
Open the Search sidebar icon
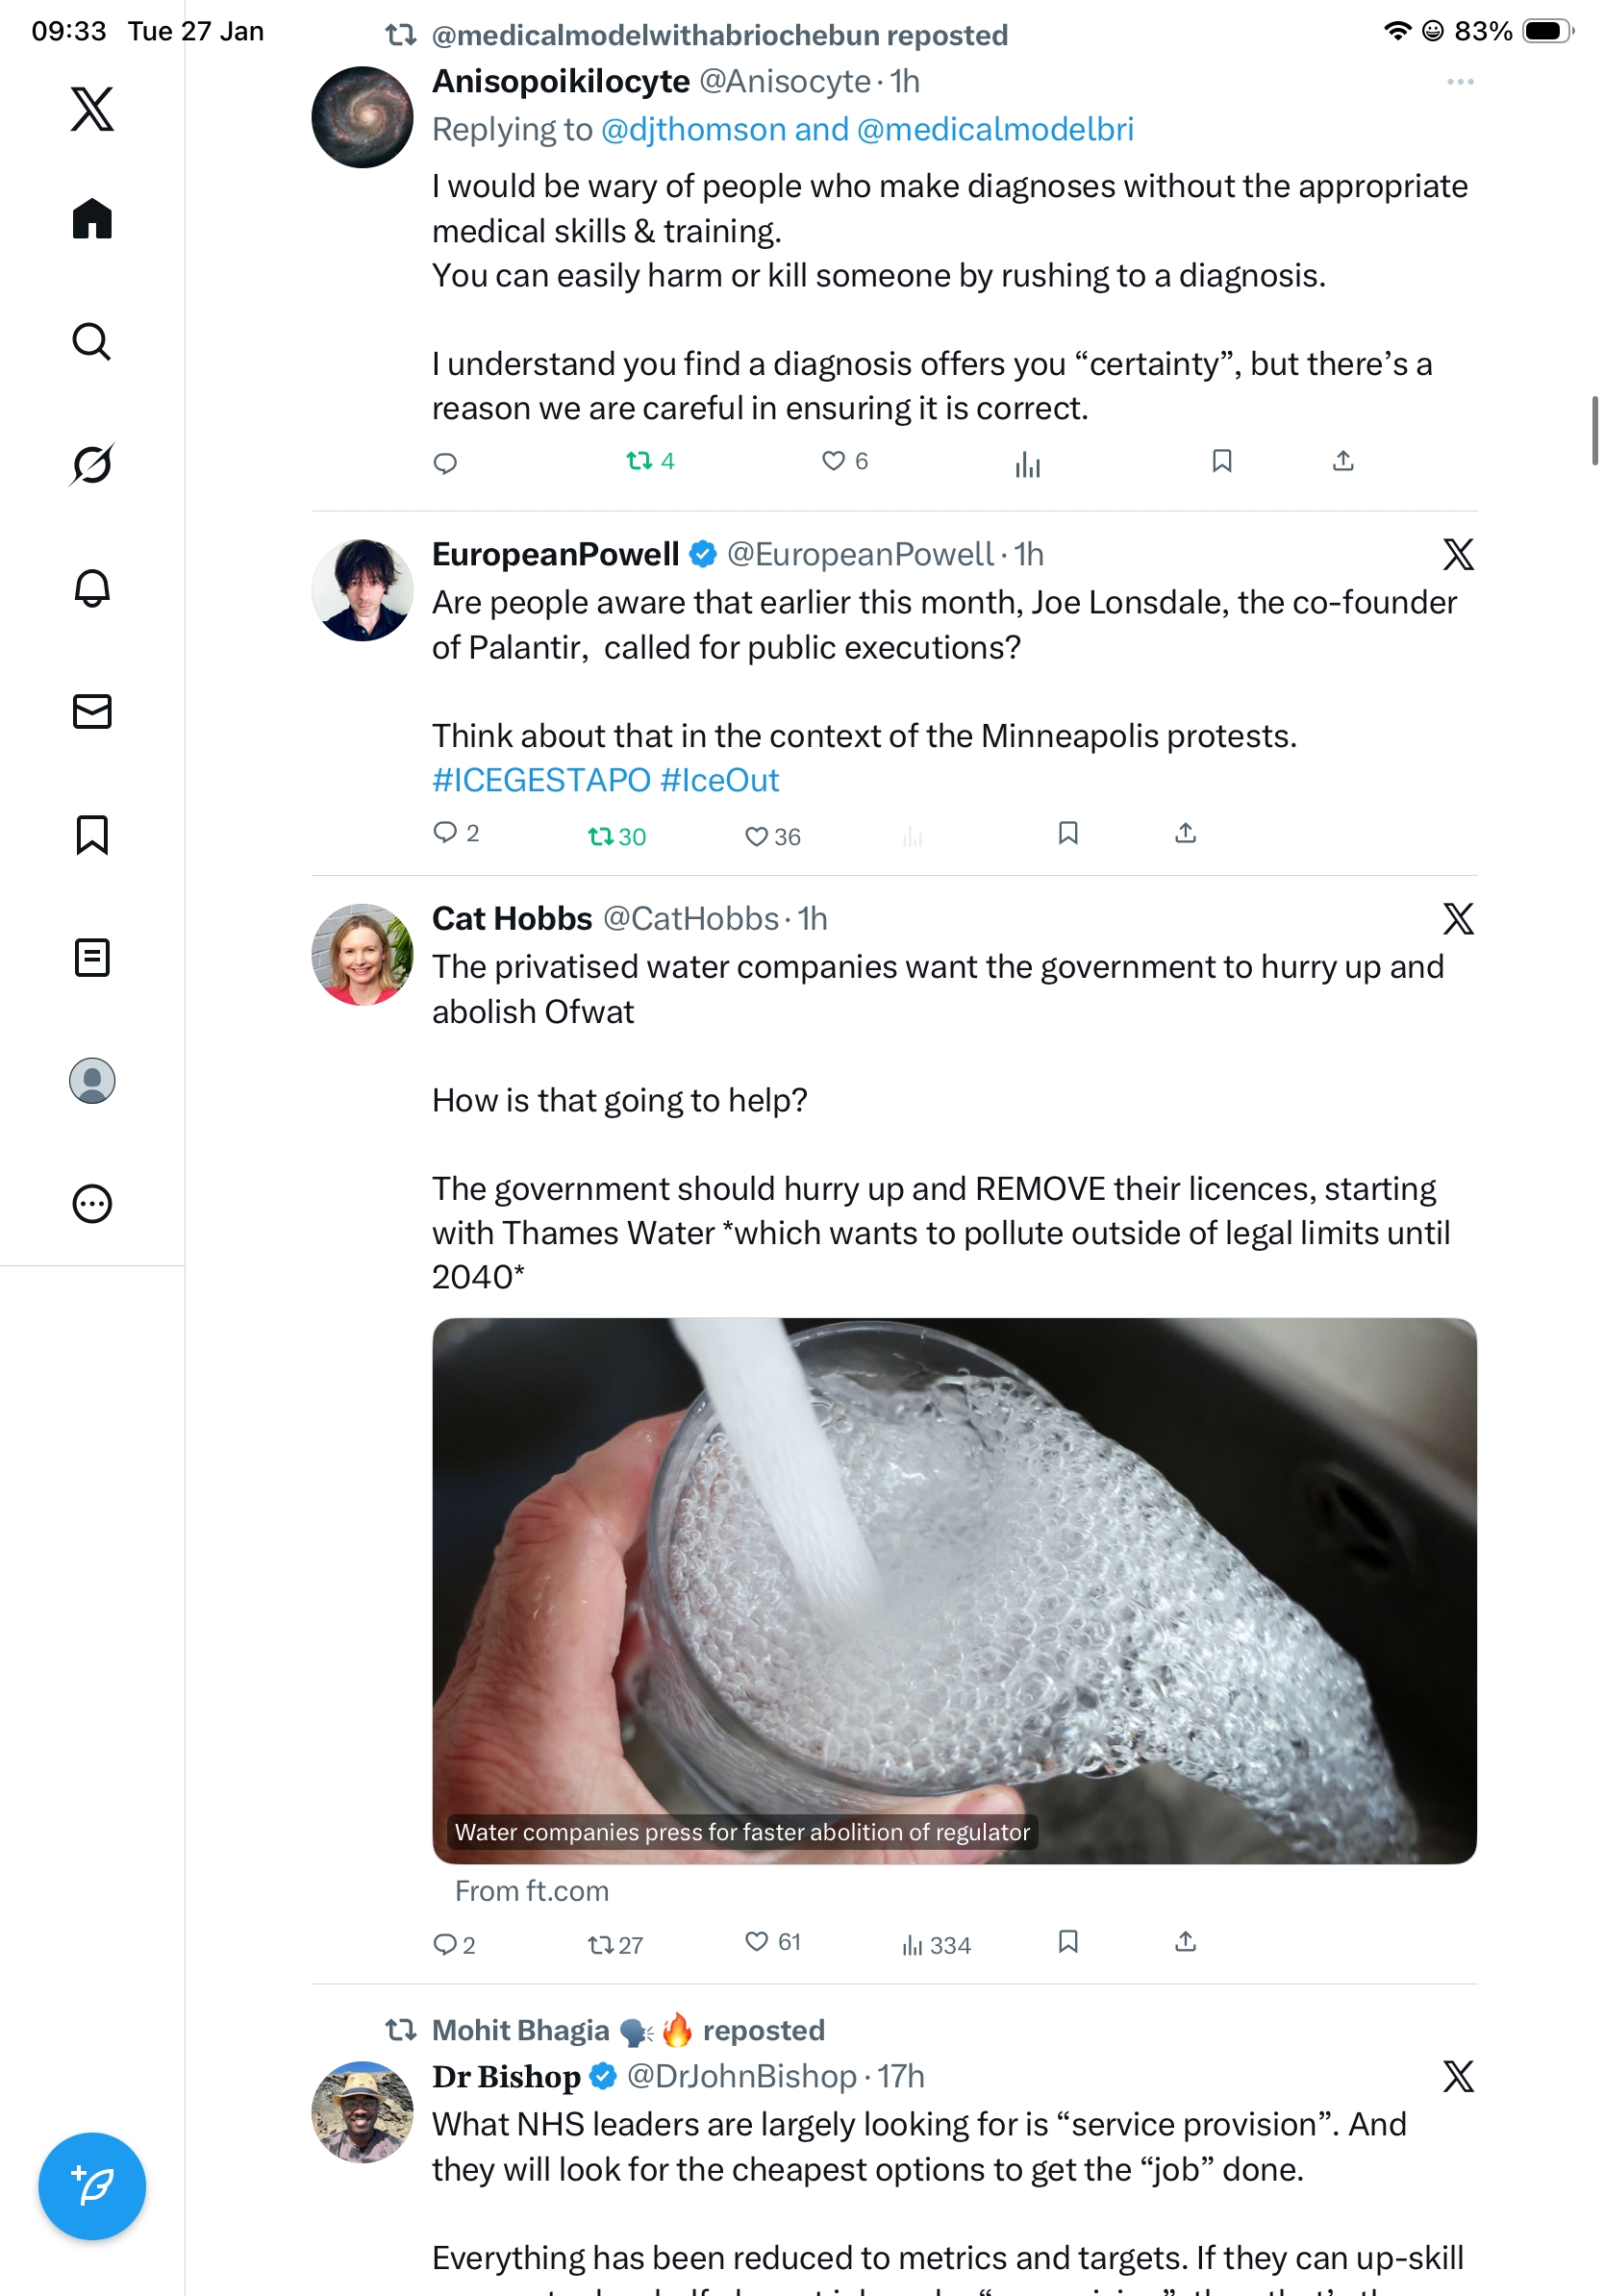tap(92, 342)
